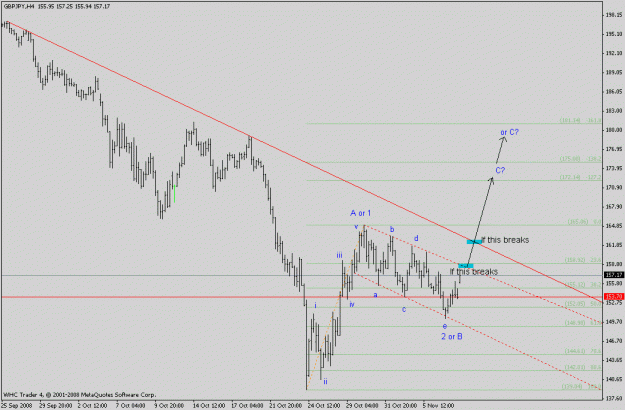The image size is (625, 410).
Task: Click the "WHC Trader 4" copyright text
Action: [x=79, y=395]
